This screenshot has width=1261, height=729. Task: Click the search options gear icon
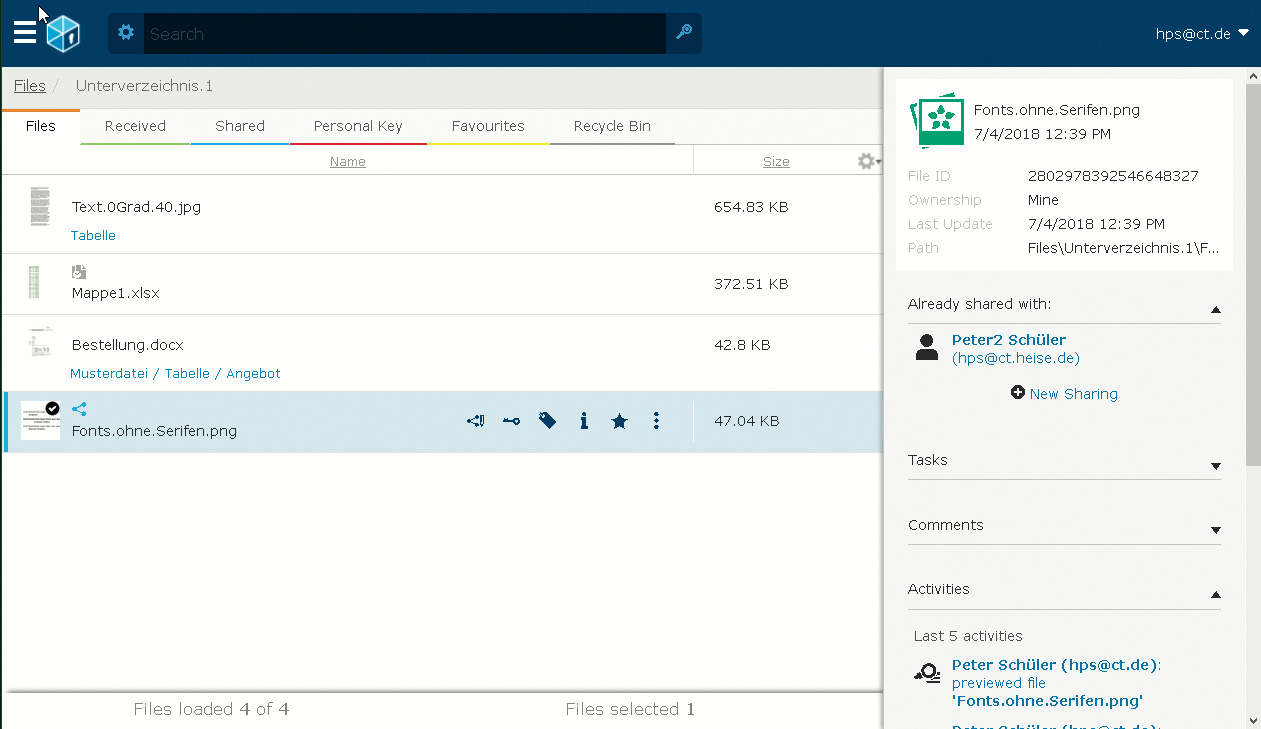click(x=126, y=33)
